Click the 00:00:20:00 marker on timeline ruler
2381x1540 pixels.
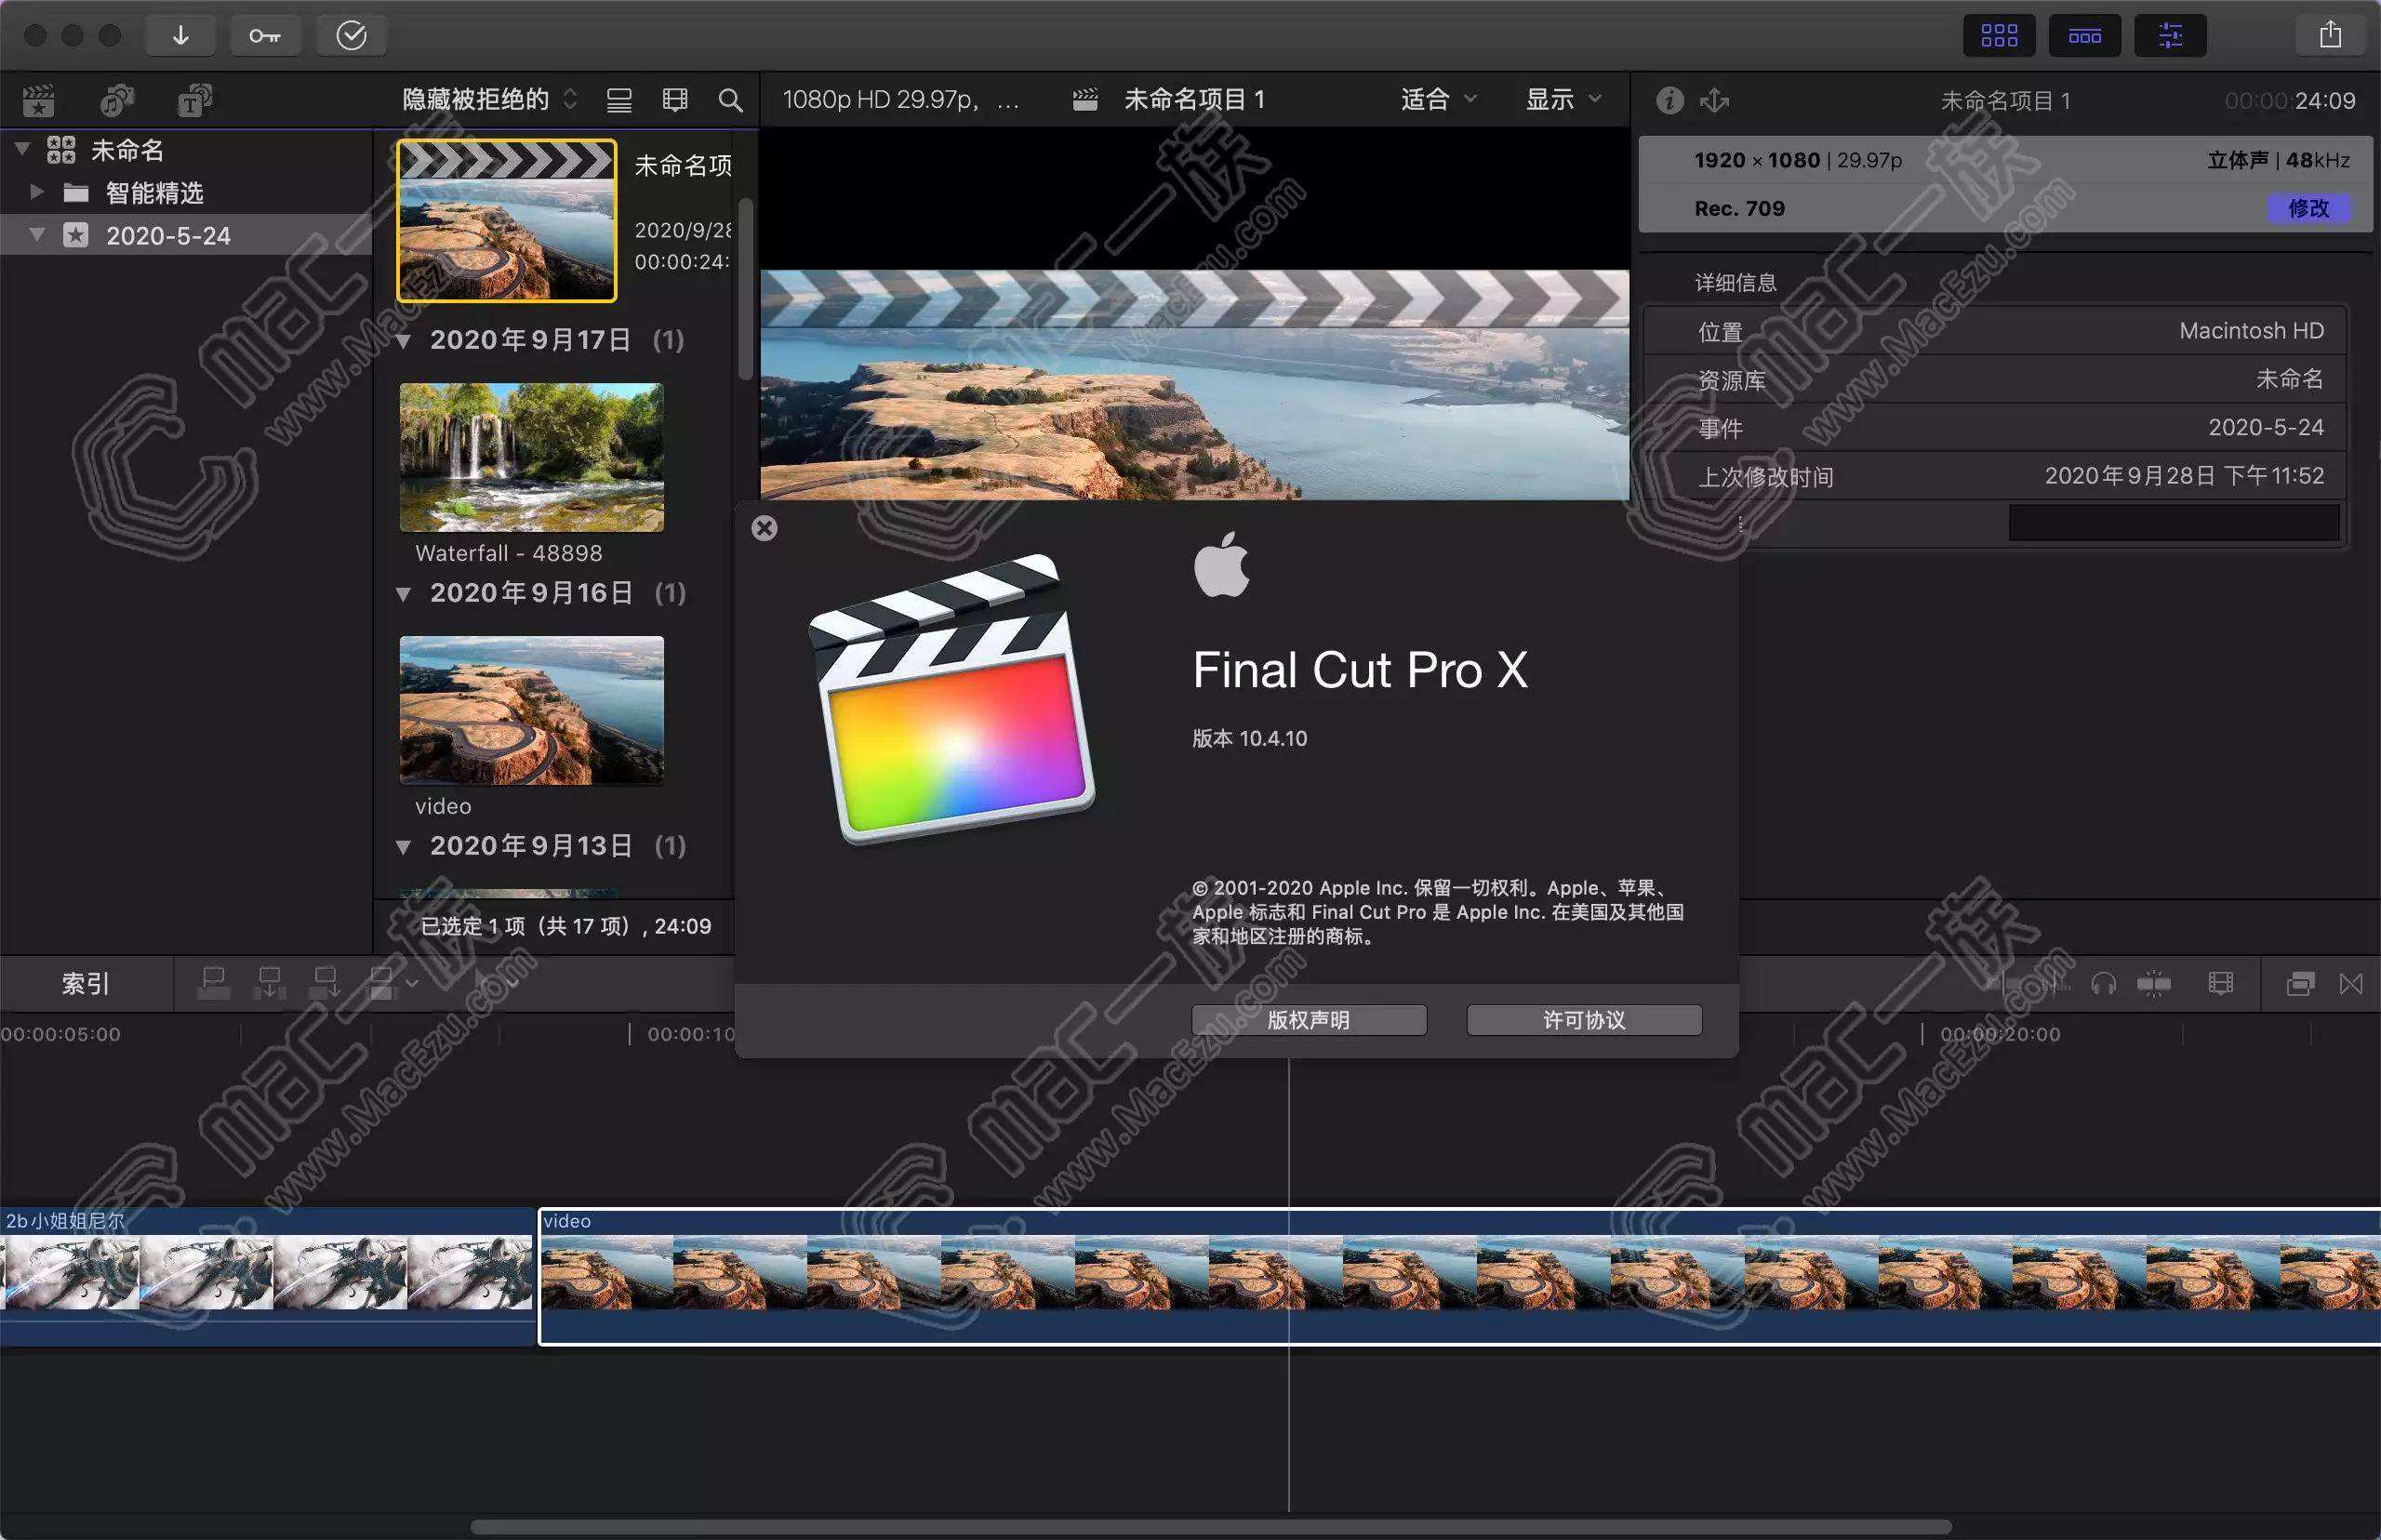pyautogui.click(x=2000, y=1034)
